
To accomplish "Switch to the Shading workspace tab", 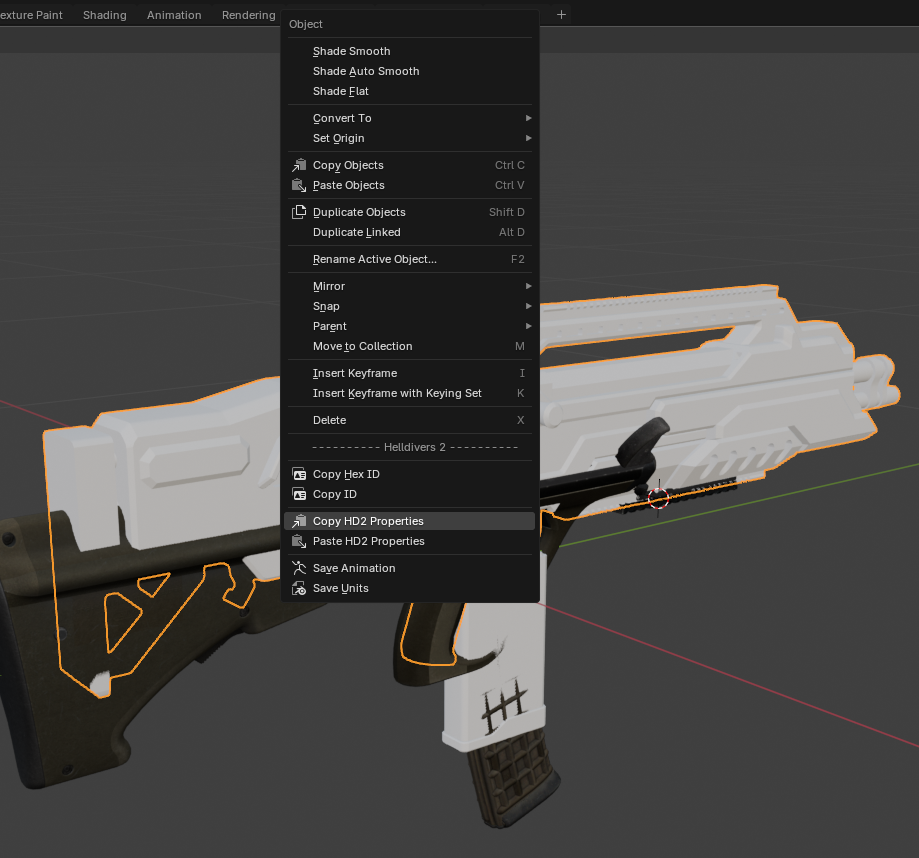I will 105,15.
